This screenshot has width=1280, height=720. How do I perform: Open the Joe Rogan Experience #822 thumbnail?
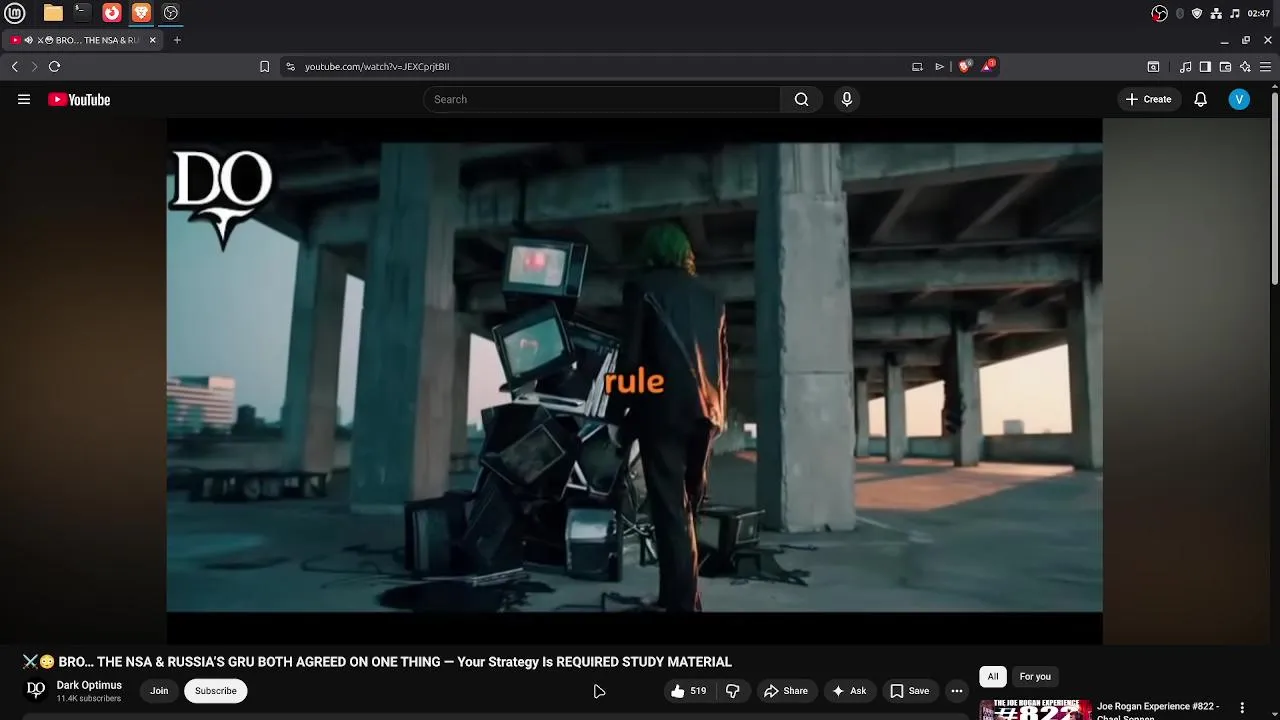point(1035,710)
